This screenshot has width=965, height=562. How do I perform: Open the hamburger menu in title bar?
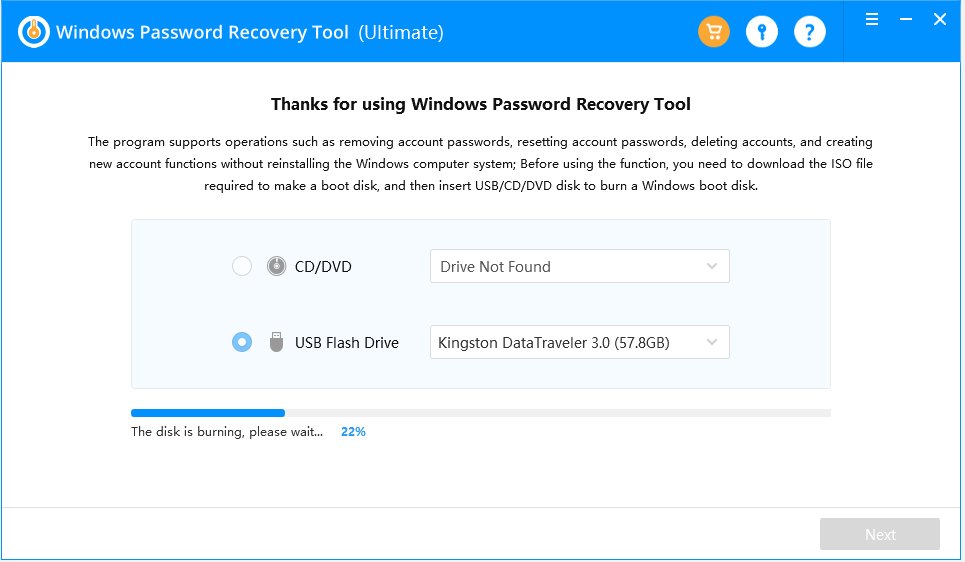point(872,19)
